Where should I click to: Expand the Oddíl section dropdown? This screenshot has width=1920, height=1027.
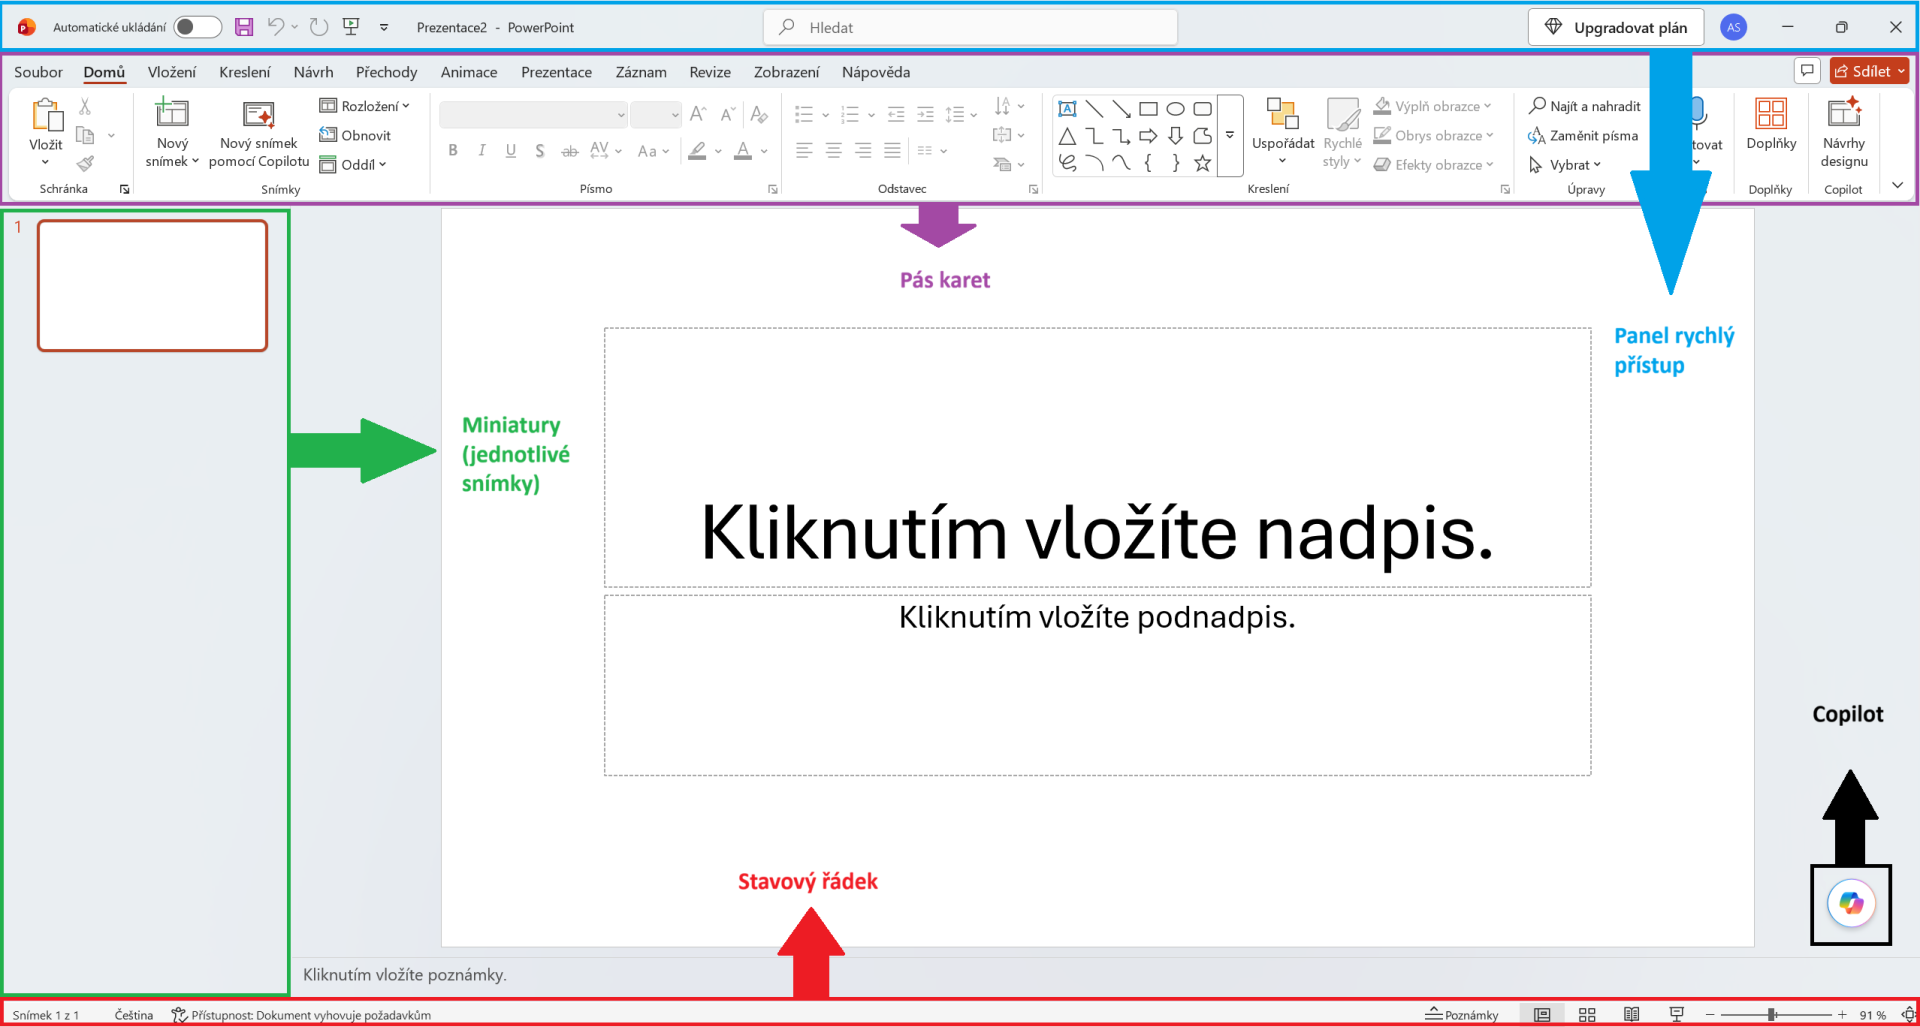353,164
